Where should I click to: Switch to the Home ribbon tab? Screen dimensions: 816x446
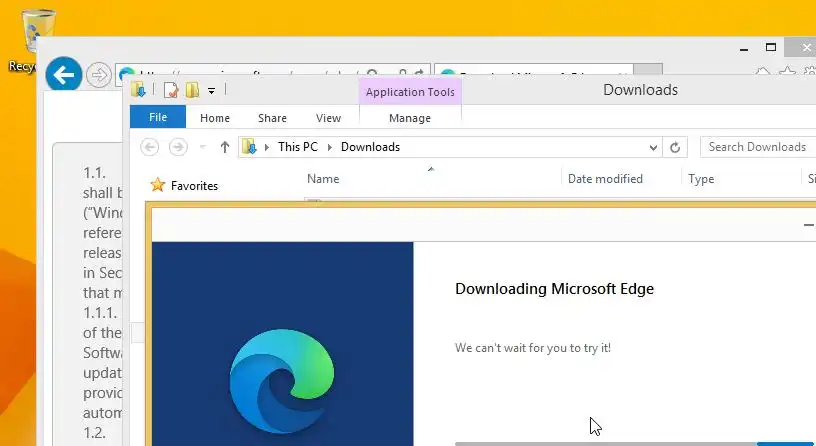[x=215, y=118]
